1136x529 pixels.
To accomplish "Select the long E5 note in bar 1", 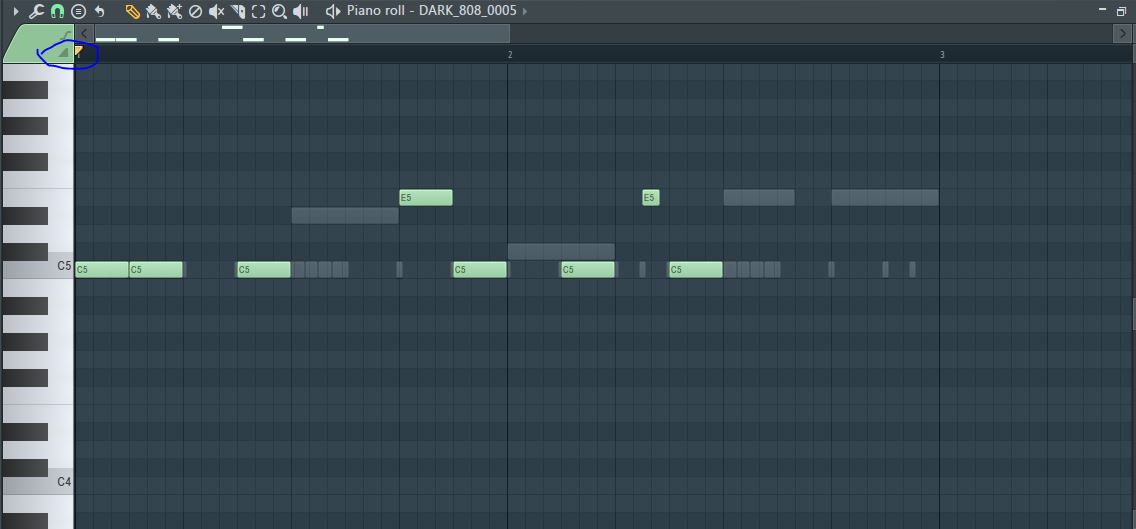I will pos(426,198).
